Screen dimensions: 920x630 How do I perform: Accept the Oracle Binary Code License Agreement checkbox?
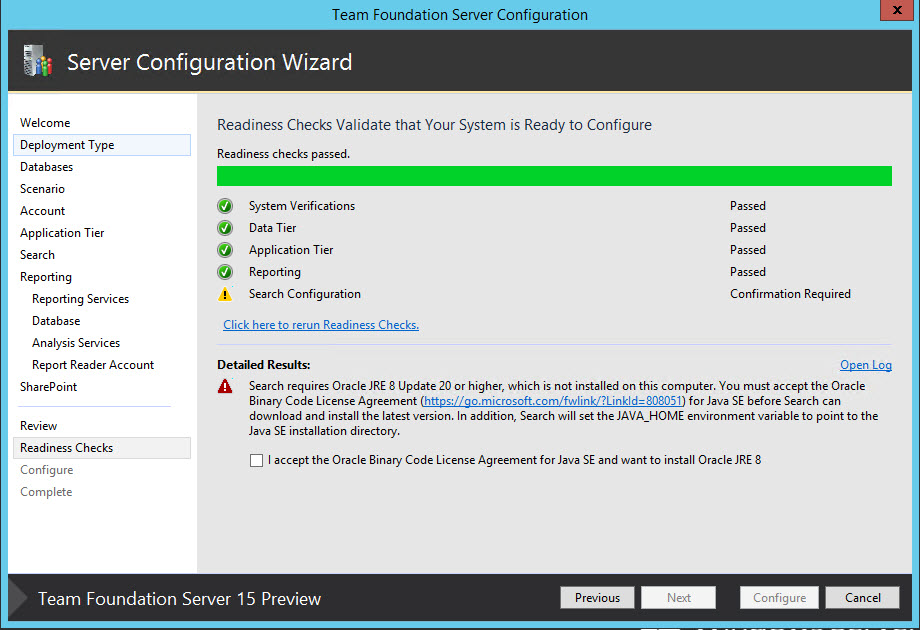click(256, 460)
